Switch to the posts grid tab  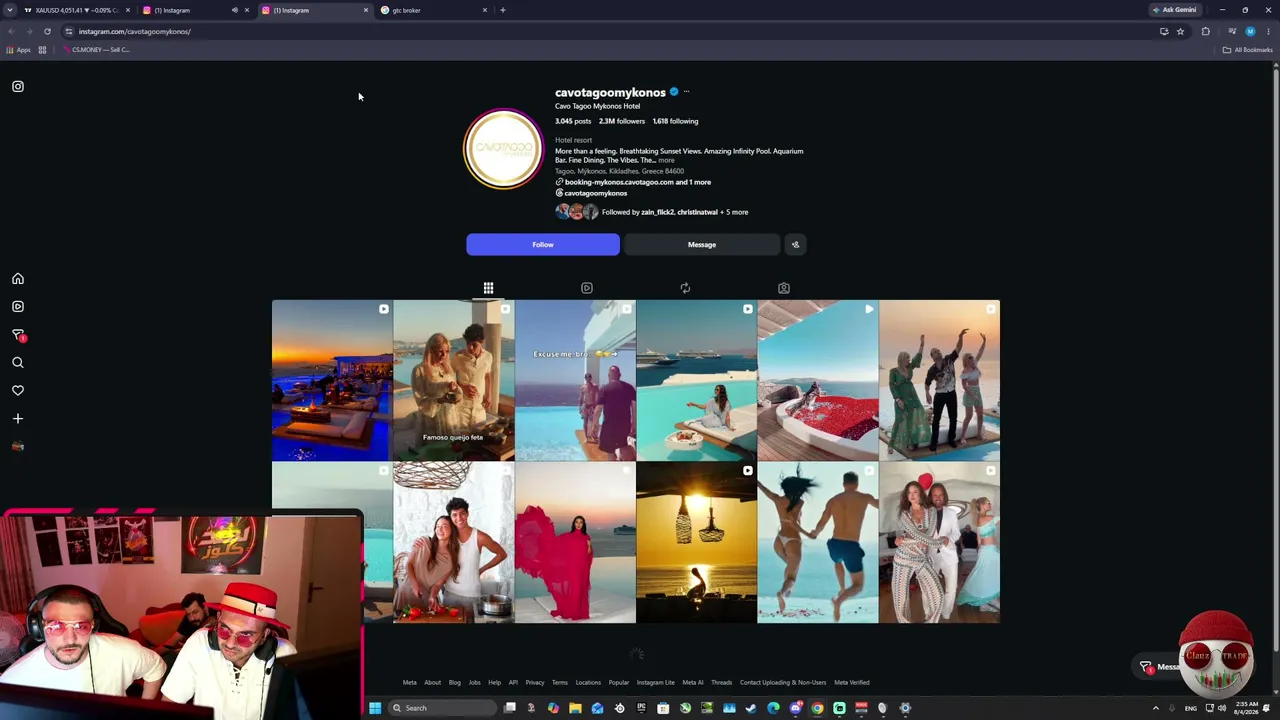[x=488, y=288]
